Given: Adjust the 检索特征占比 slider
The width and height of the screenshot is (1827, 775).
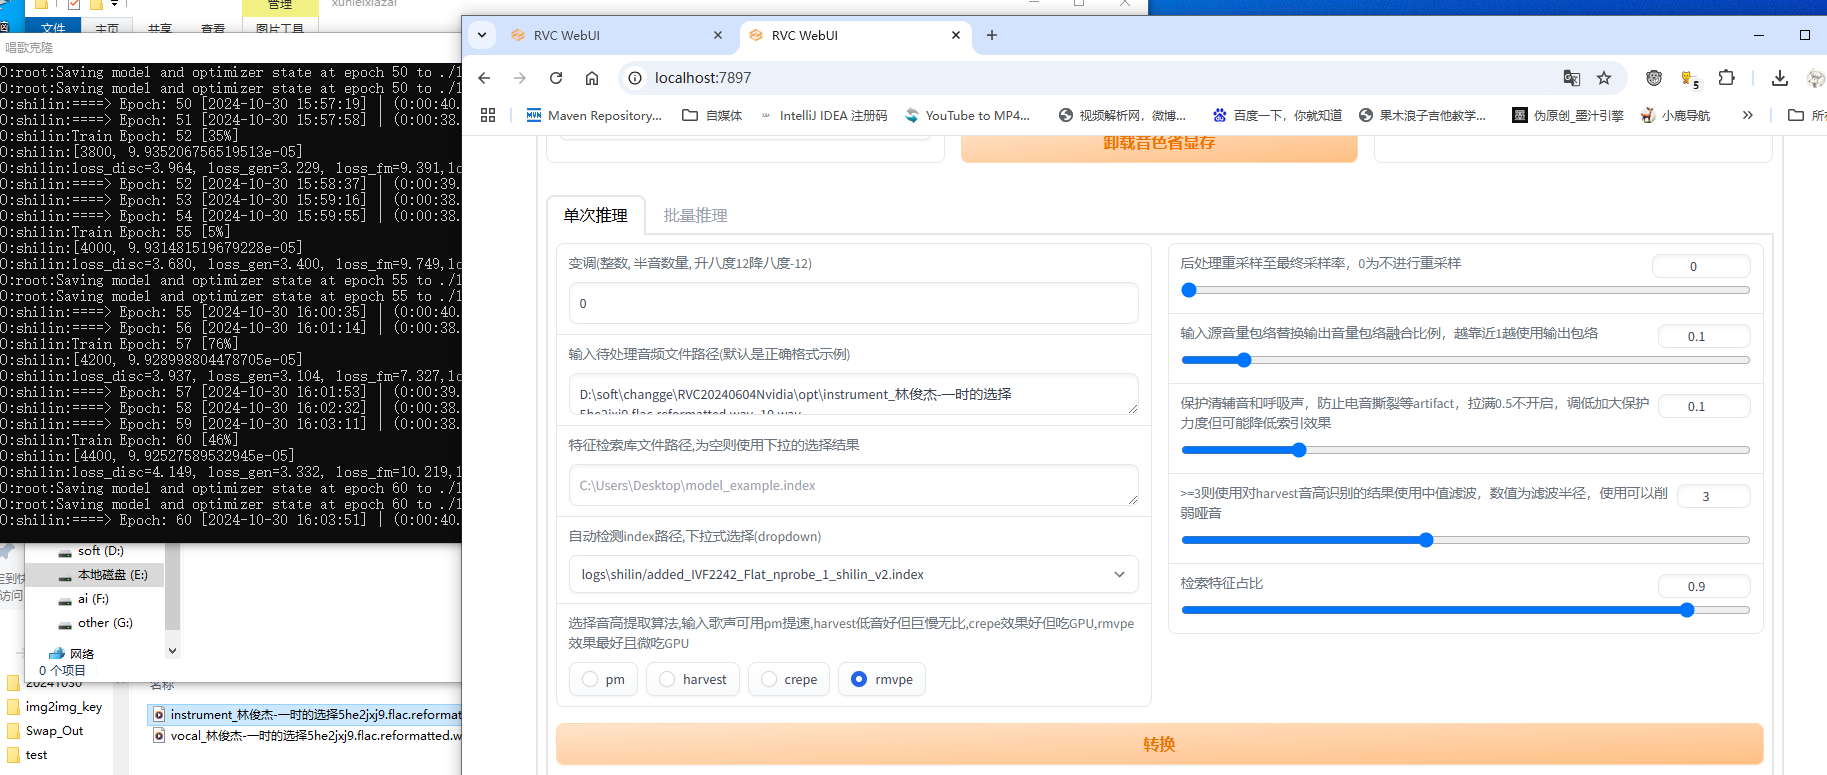Looking at the screenshot, I should [1465, 610].
